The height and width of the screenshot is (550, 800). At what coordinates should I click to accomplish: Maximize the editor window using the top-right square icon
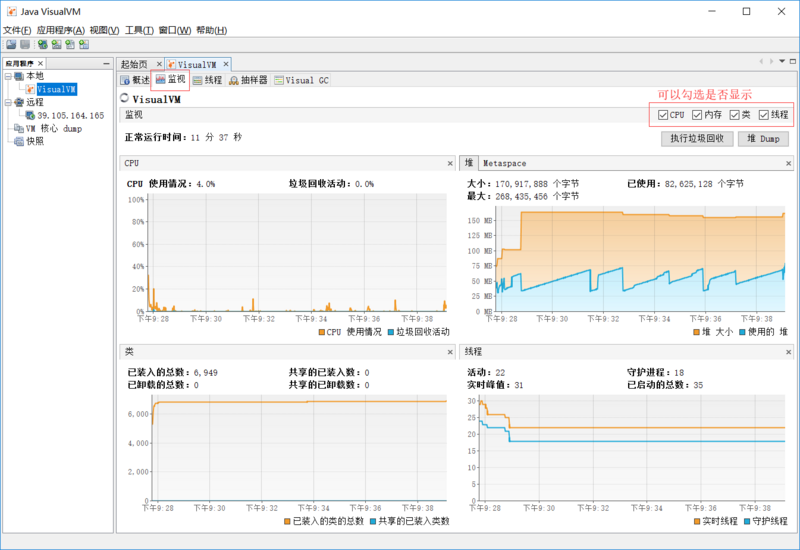pos(793,61)
